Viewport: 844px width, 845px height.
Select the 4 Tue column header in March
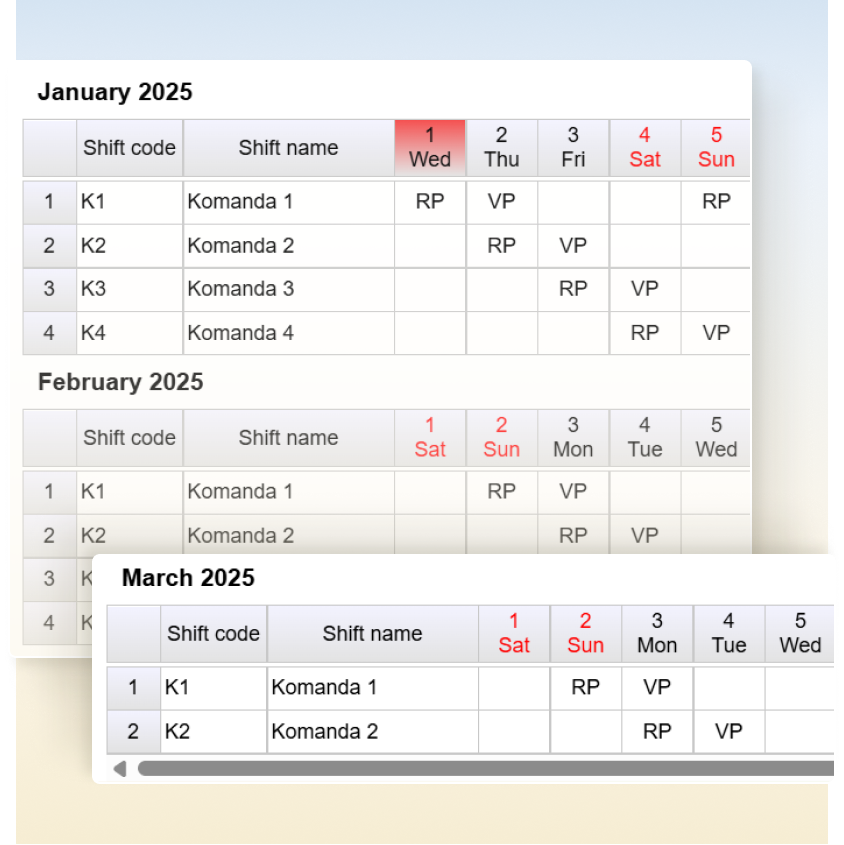(x=729, y=633)
